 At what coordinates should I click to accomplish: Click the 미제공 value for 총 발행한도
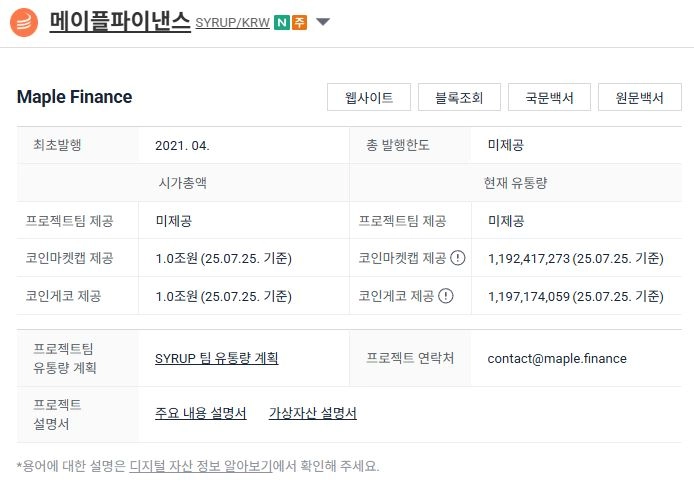pos(505,145)
